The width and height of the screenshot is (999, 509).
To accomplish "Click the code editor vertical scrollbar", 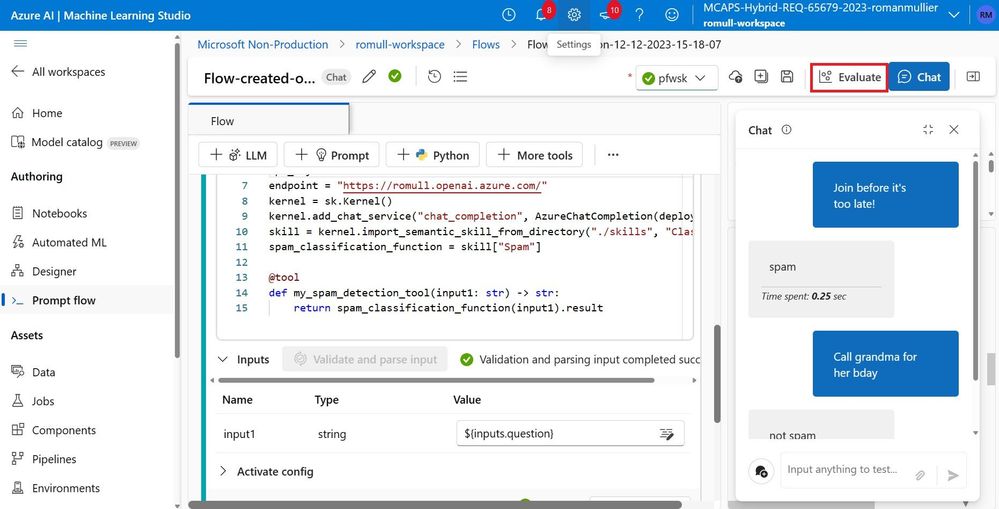I will pos(717,374).
